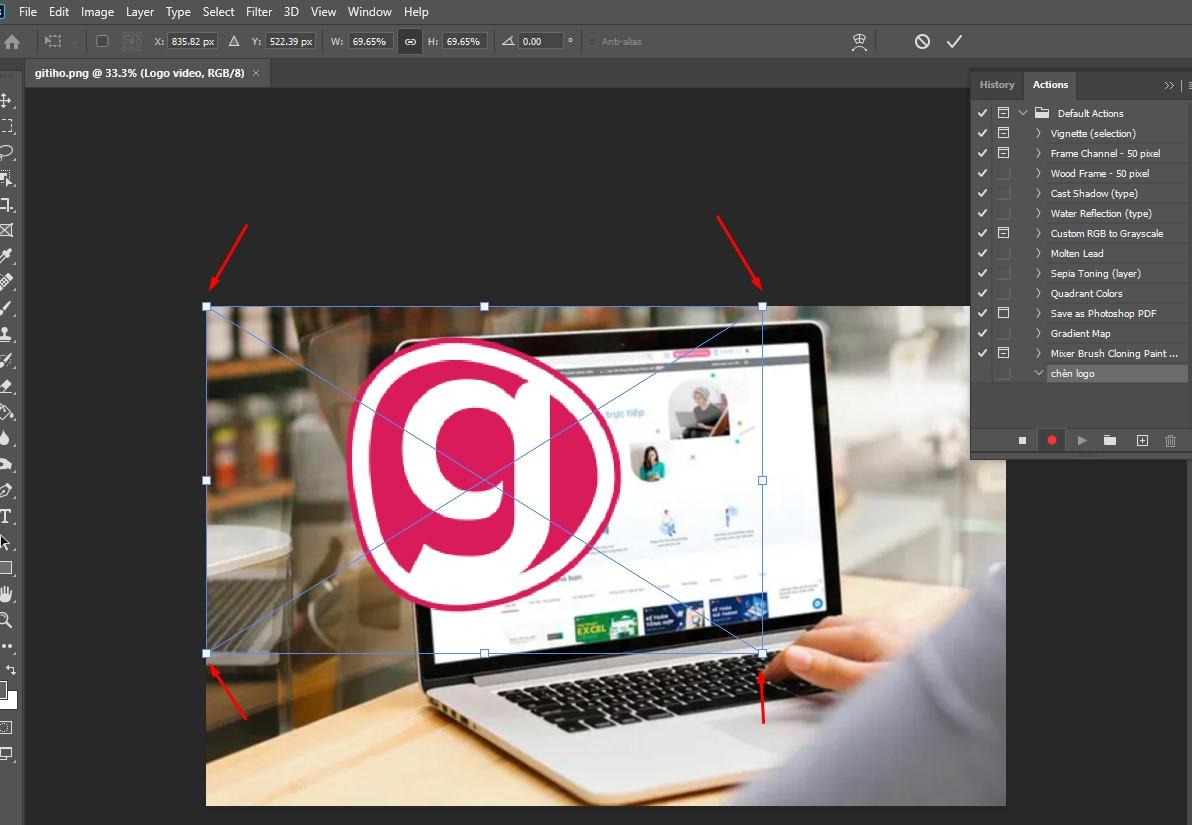Cancel the transform with the slash button
Screen dimensions: 1192x825
(x=921, y=41)
